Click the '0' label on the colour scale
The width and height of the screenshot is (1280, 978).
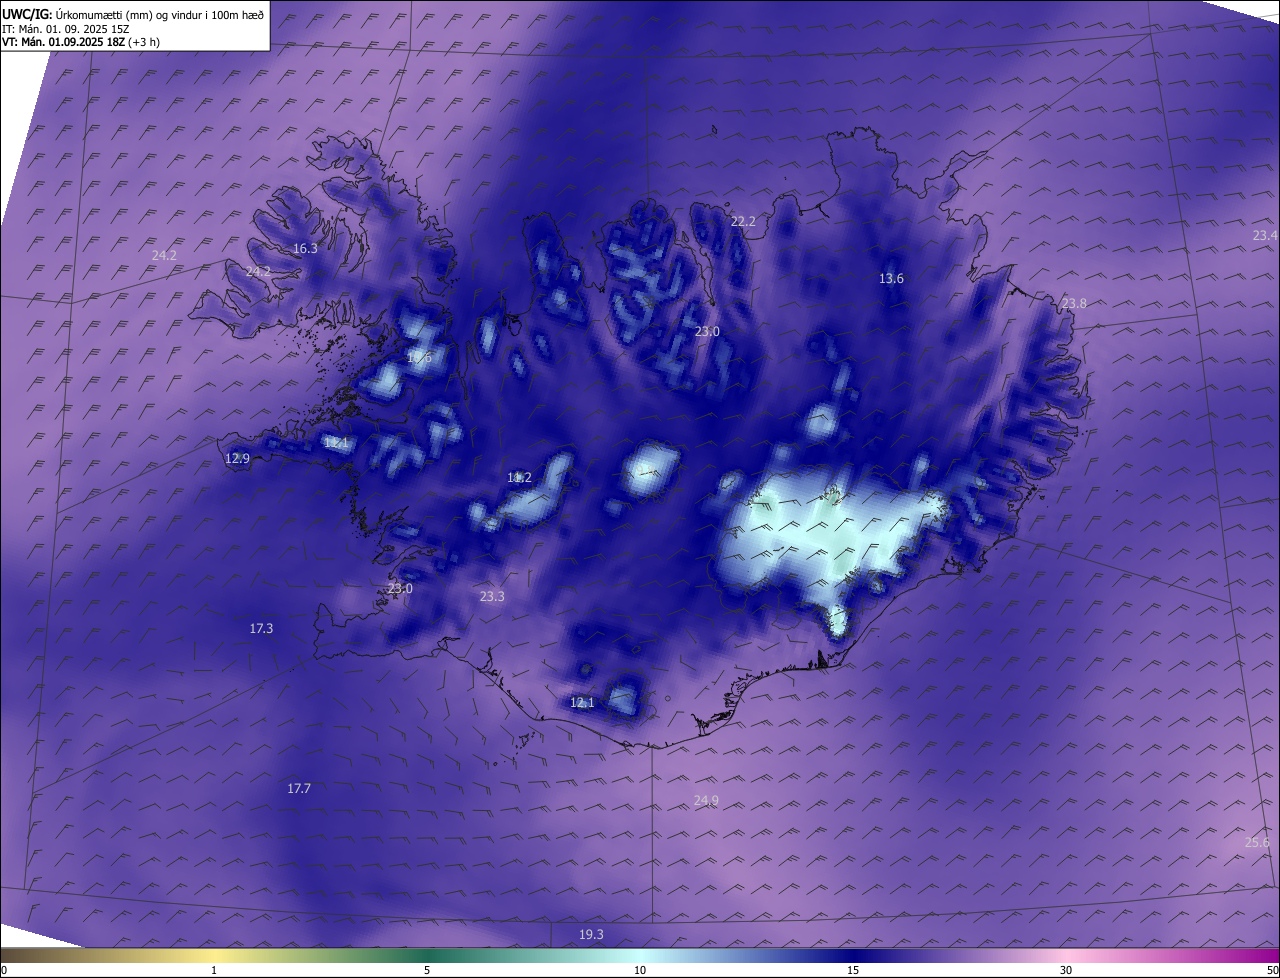4,970
